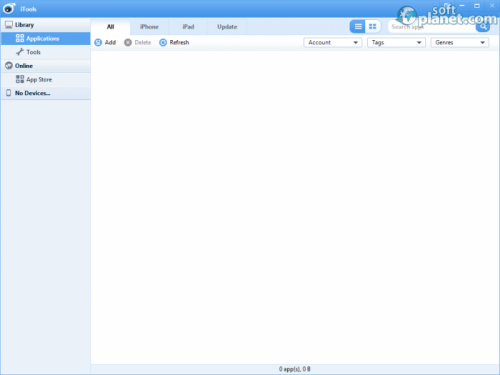Image resolution: width=500 pixels, height=375 pixels.
Task: Open App Store under Online
Action: [46, 80]
